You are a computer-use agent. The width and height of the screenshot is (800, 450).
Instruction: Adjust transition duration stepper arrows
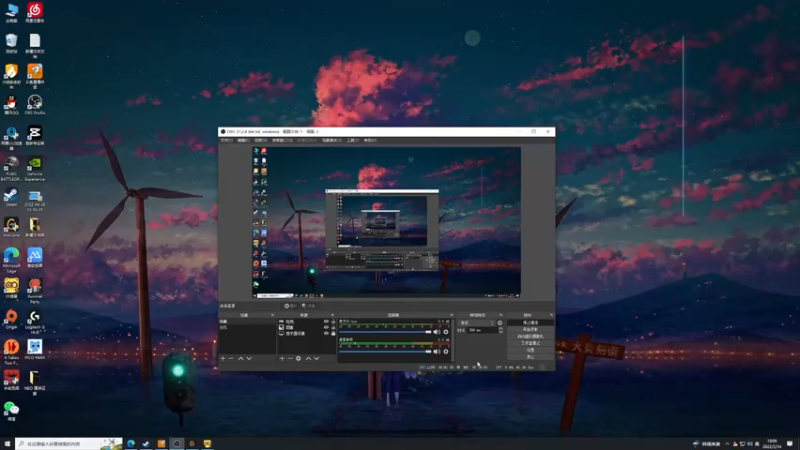coord(501,330)
